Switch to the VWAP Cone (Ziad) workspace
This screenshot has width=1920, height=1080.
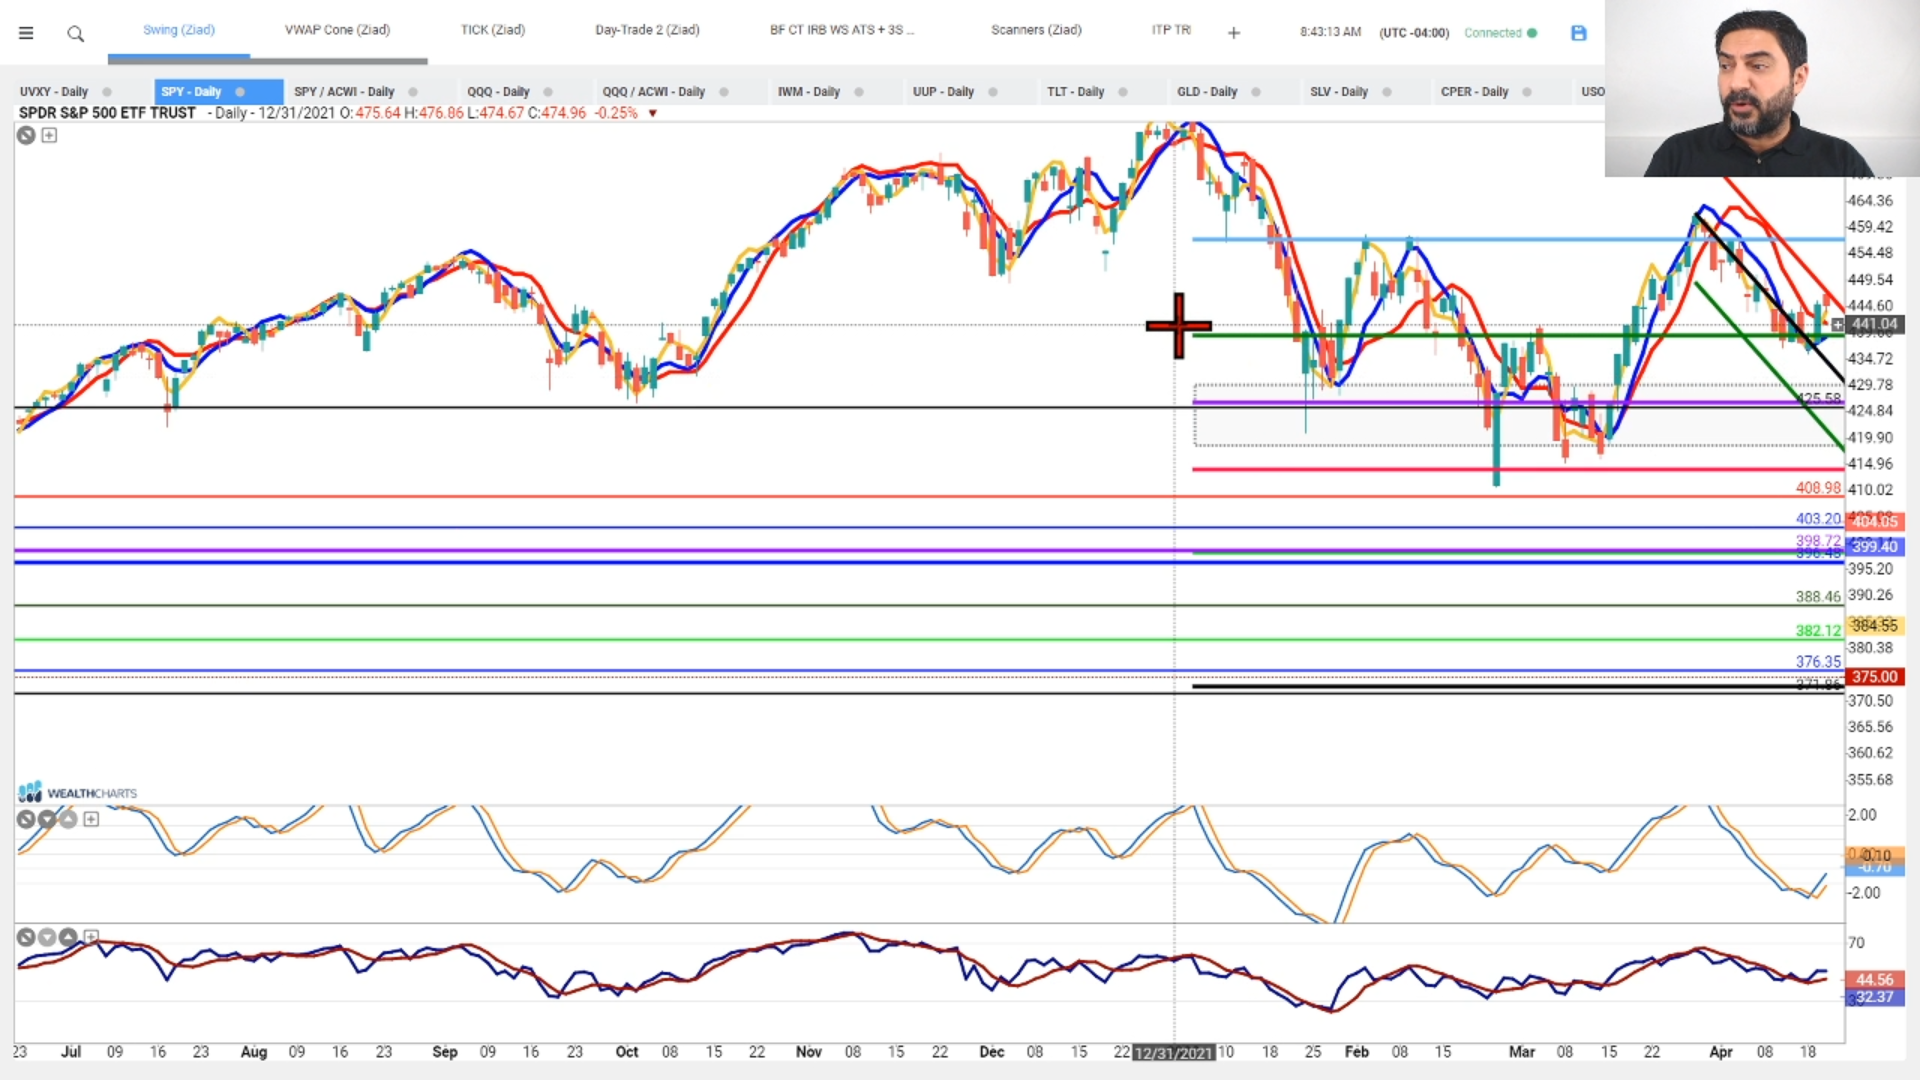pos(337,30)
